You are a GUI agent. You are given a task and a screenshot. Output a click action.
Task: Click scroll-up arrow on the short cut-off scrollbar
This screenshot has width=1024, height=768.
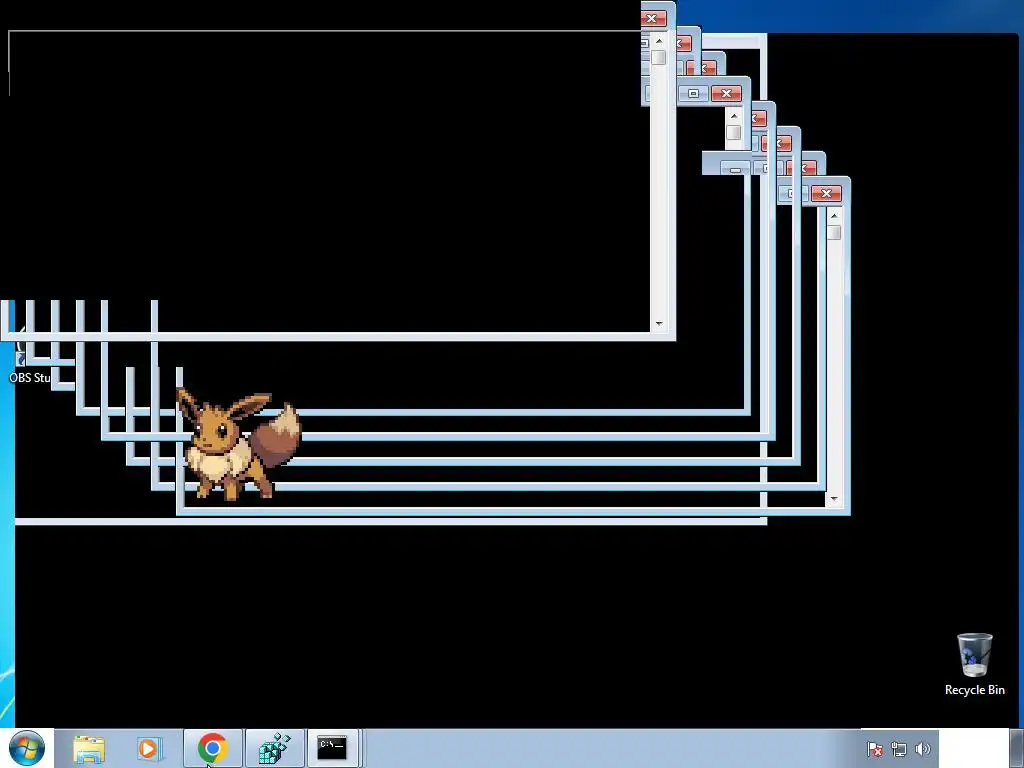coord(734,116)
